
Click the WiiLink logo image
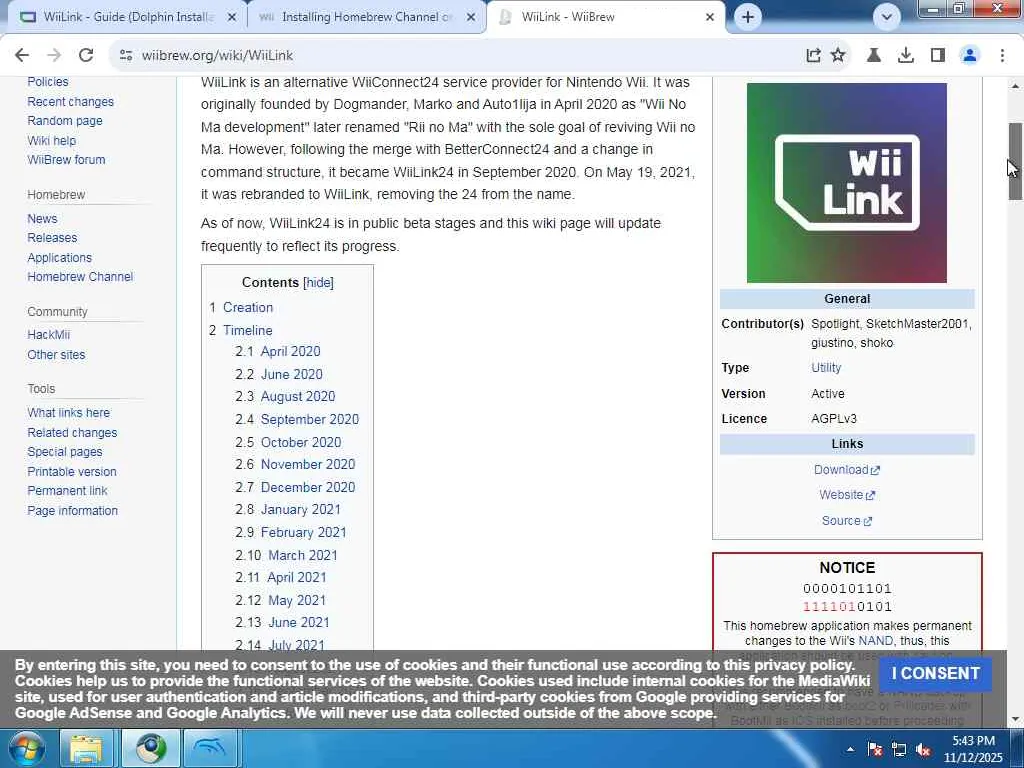[846, 183]
